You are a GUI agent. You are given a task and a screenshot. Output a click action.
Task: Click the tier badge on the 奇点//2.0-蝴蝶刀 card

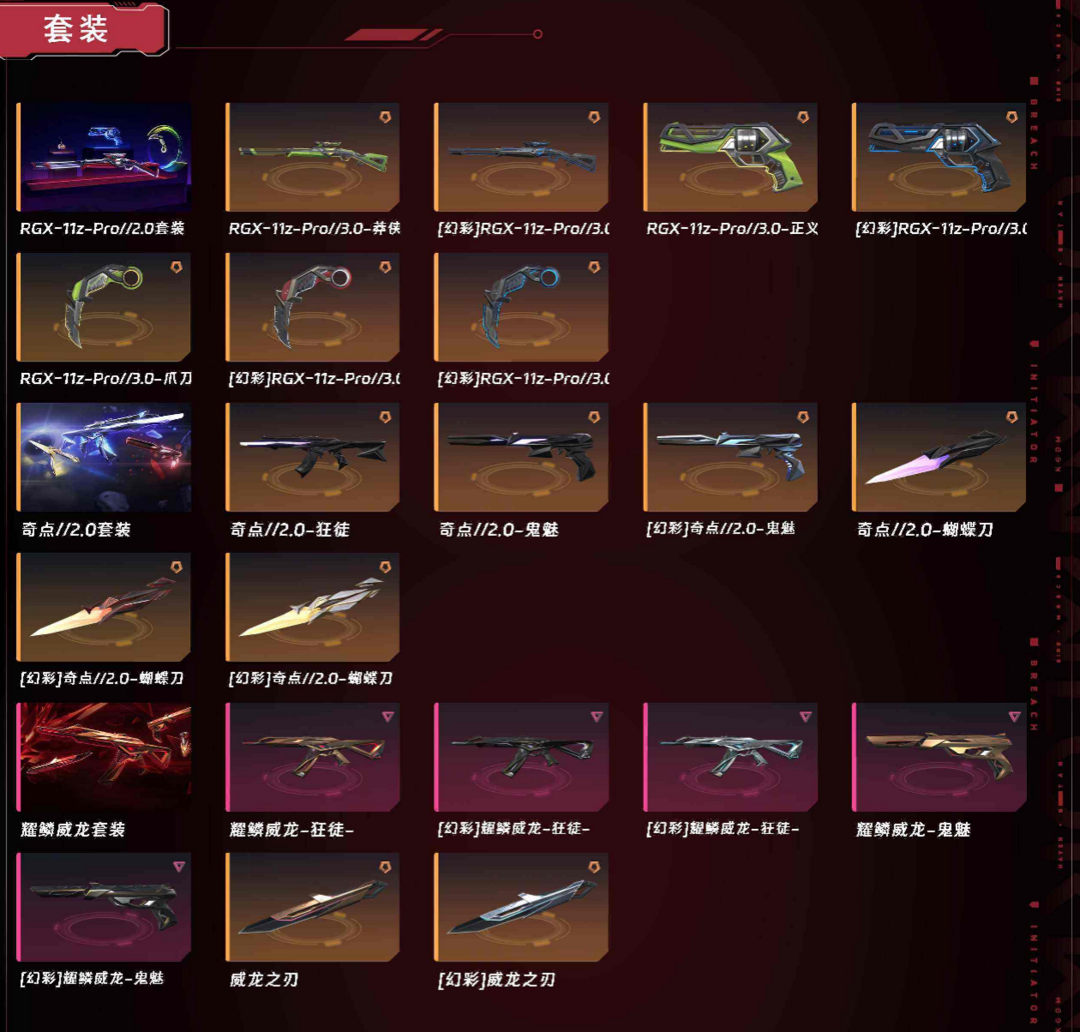tap(1012, 417)
